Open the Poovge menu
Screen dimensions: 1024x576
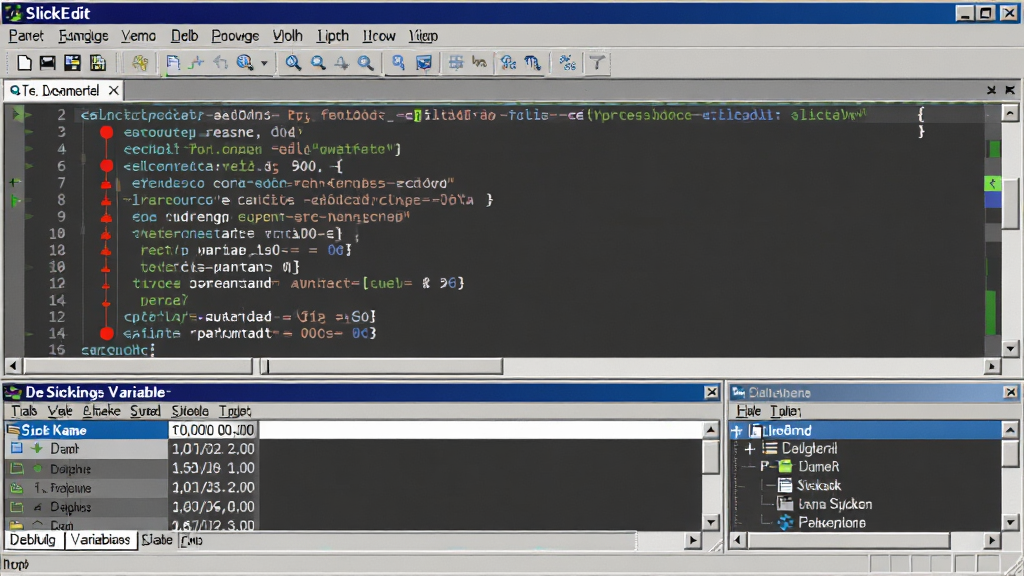235,36
